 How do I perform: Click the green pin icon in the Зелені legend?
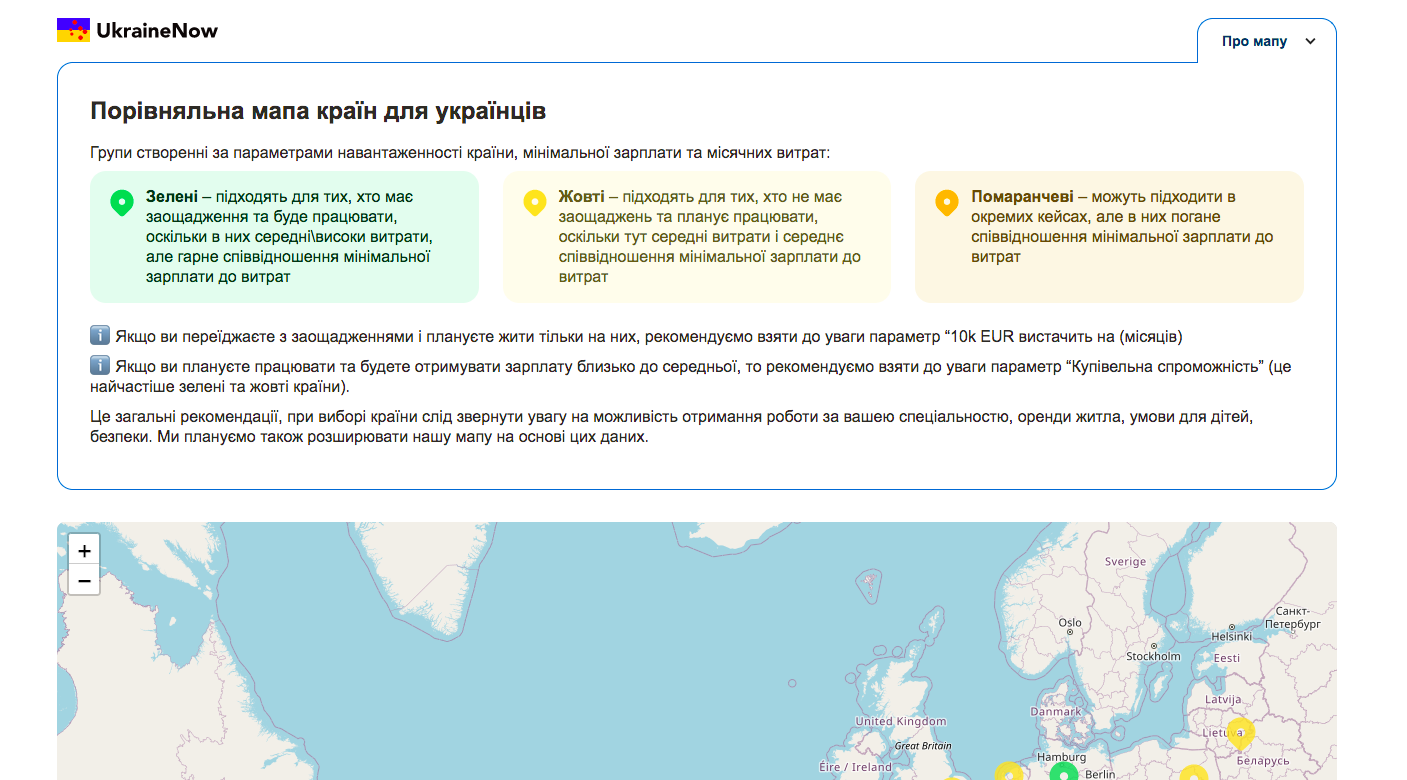click(122, 202)
